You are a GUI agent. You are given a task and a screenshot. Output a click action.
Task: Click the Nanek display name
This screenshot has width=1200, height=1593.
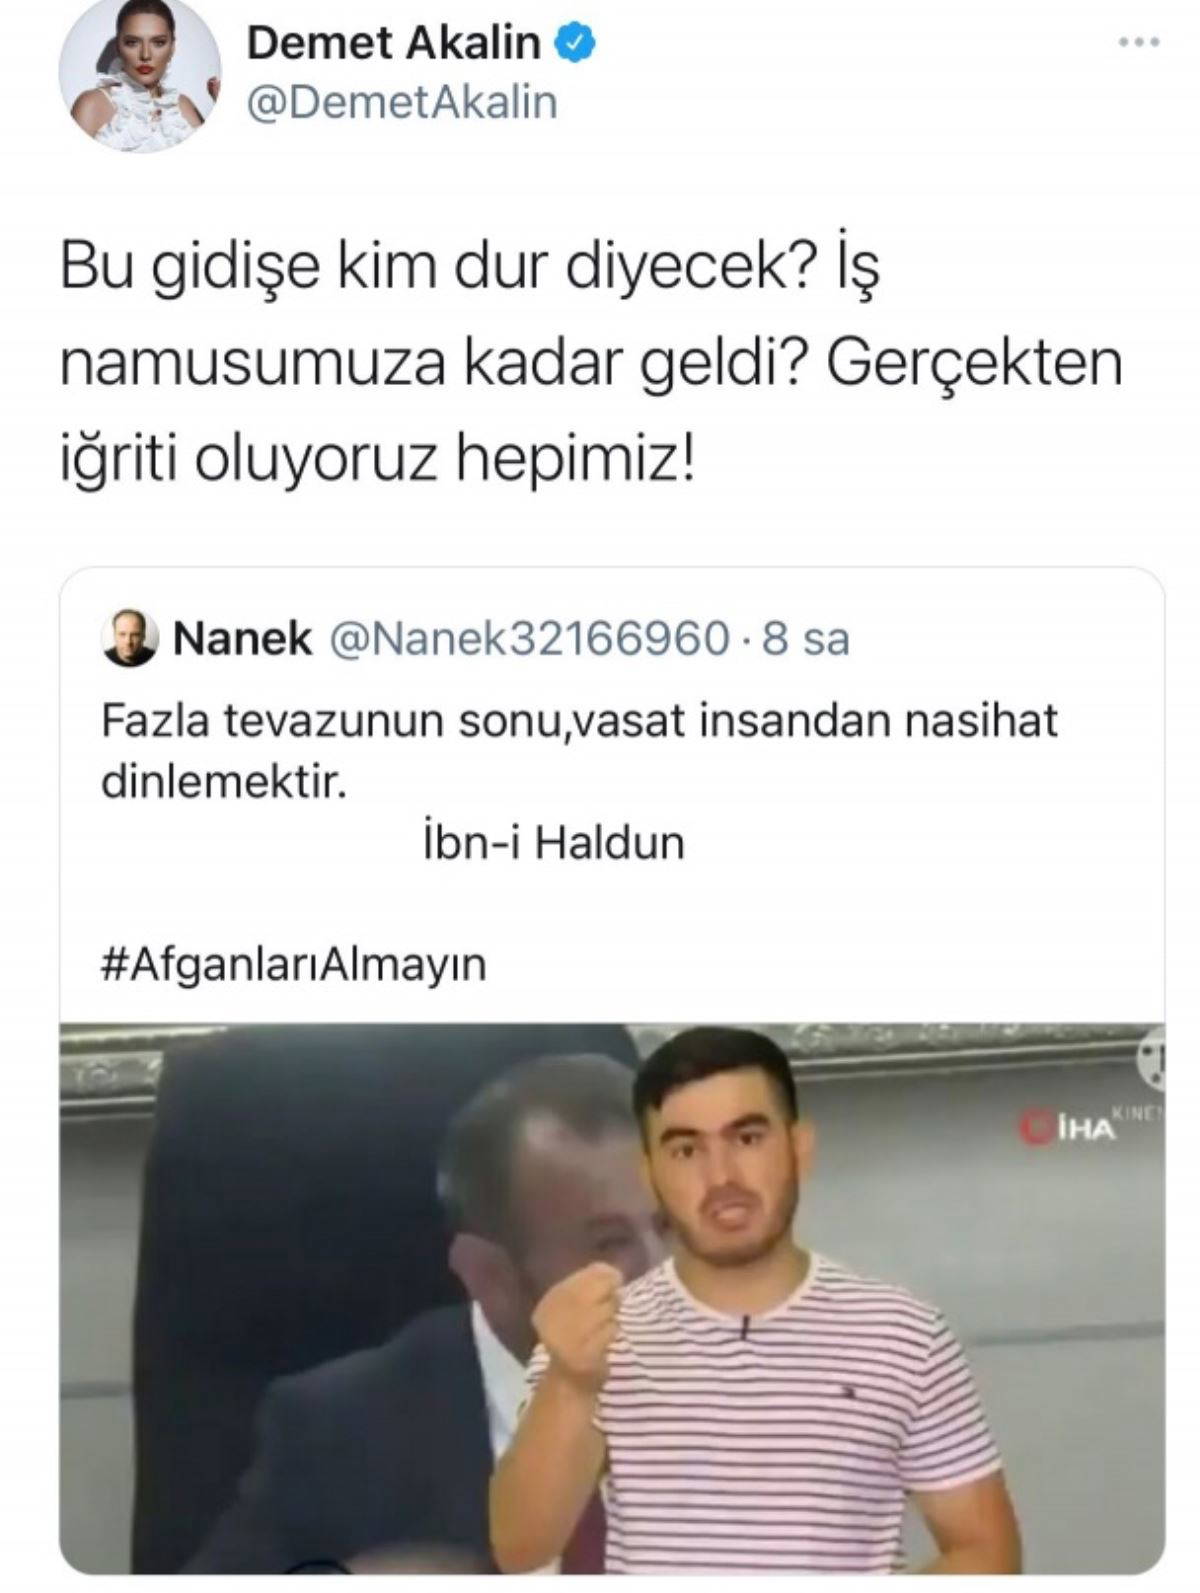(242, 639)
